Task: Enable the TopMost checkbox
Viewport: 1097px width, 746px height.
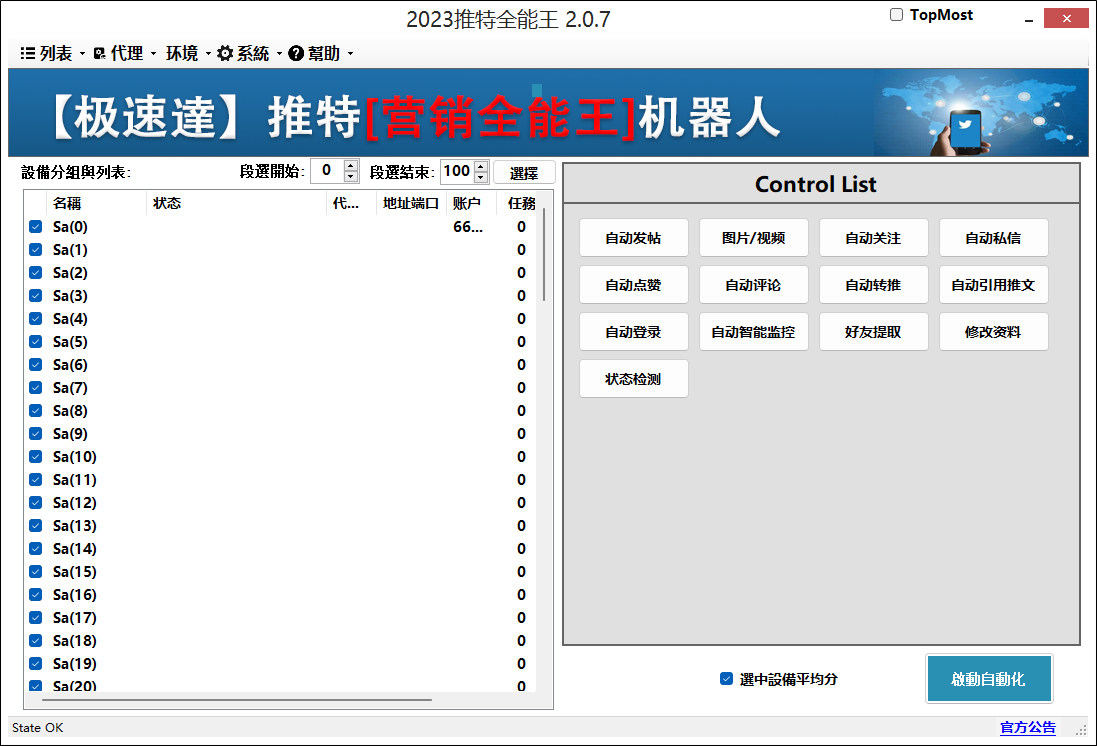Action: click(x=896, y=15)
